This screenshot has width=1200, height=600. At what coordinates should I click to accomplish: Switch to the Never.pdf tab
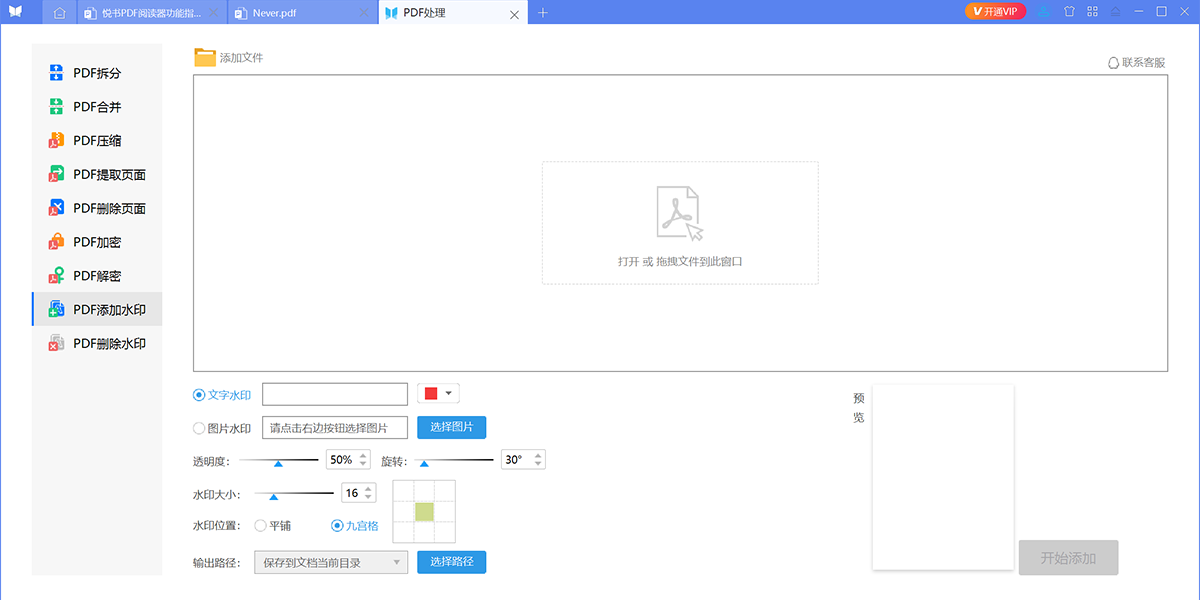pyautogui.click(x=296, y=13)
